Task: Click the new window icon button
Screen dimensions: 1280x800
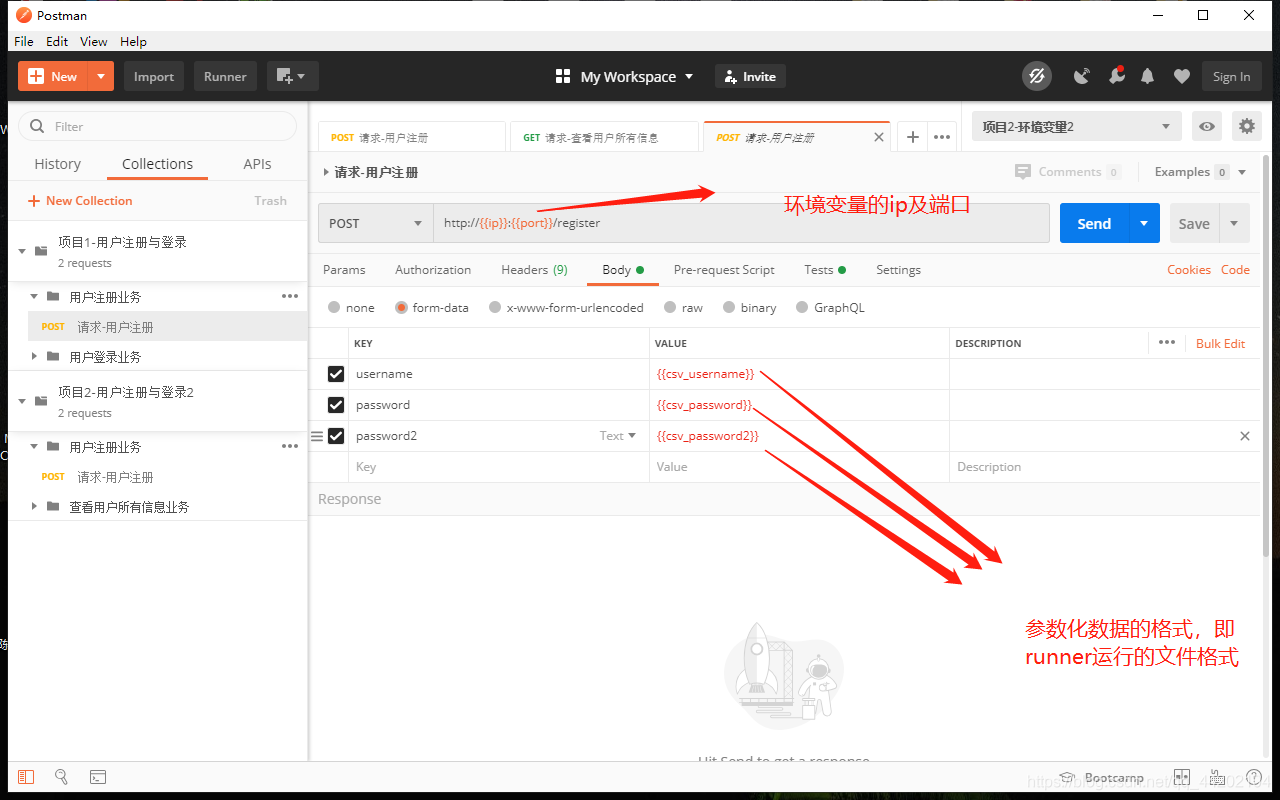Action: click(293, 76)
